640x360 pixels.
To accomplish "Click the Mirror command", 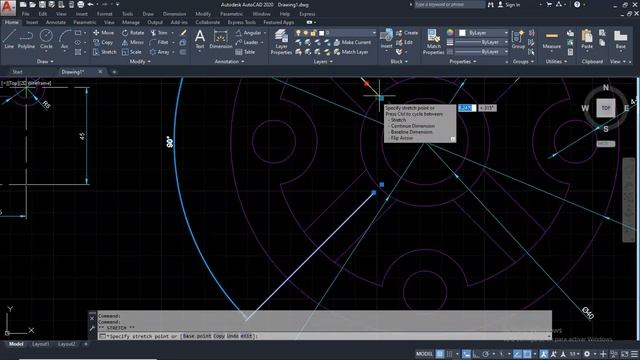I will coord(133,42).
